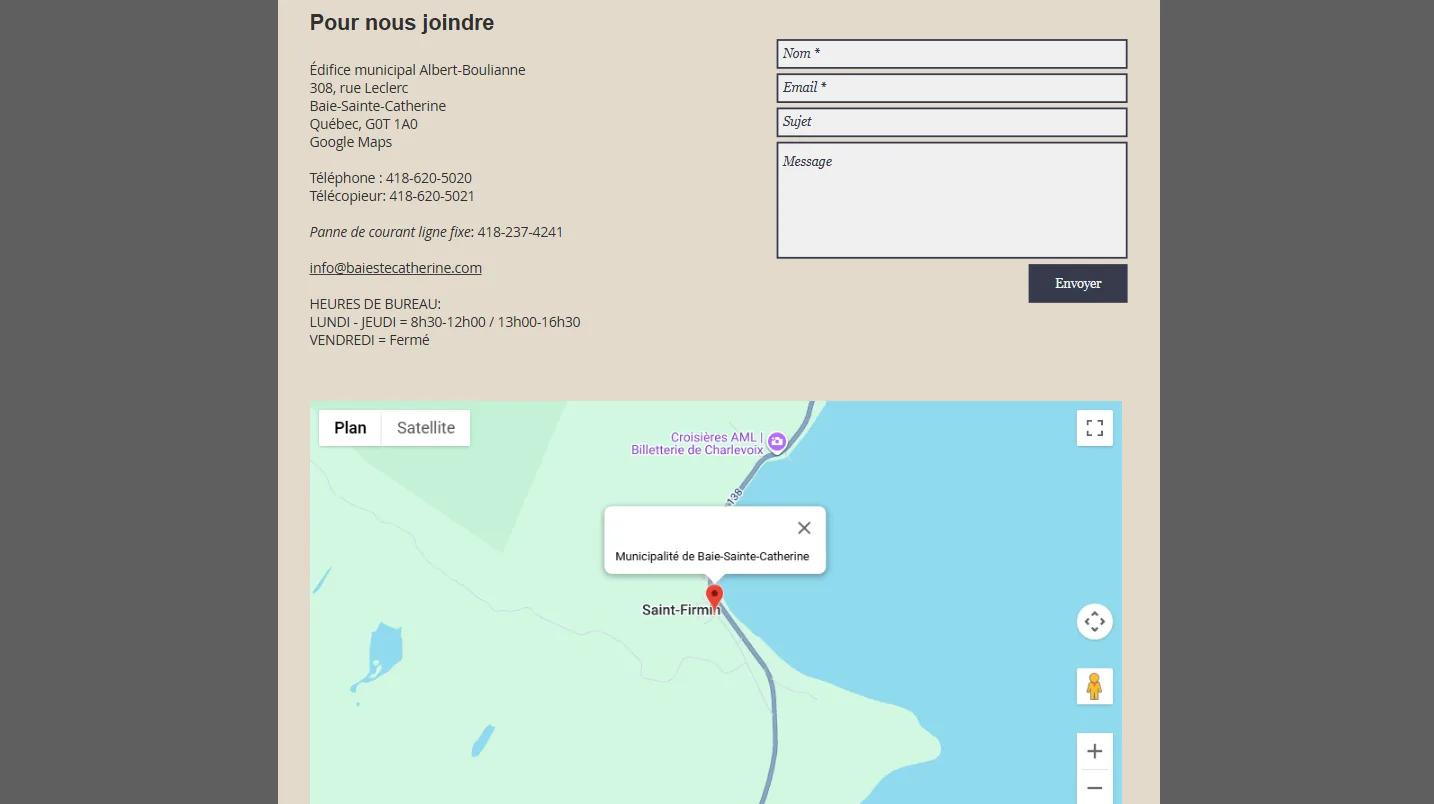Viewport: 1434px width, 804px height.
Task: Click the Croisières AML purple camera icon
Action: coord(777,442)
